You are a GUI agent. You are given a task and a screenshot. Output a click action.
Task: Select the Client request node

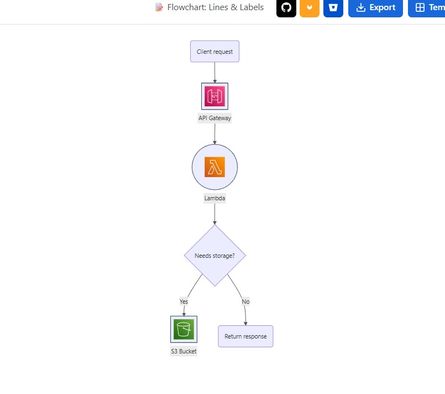[215, 51]
